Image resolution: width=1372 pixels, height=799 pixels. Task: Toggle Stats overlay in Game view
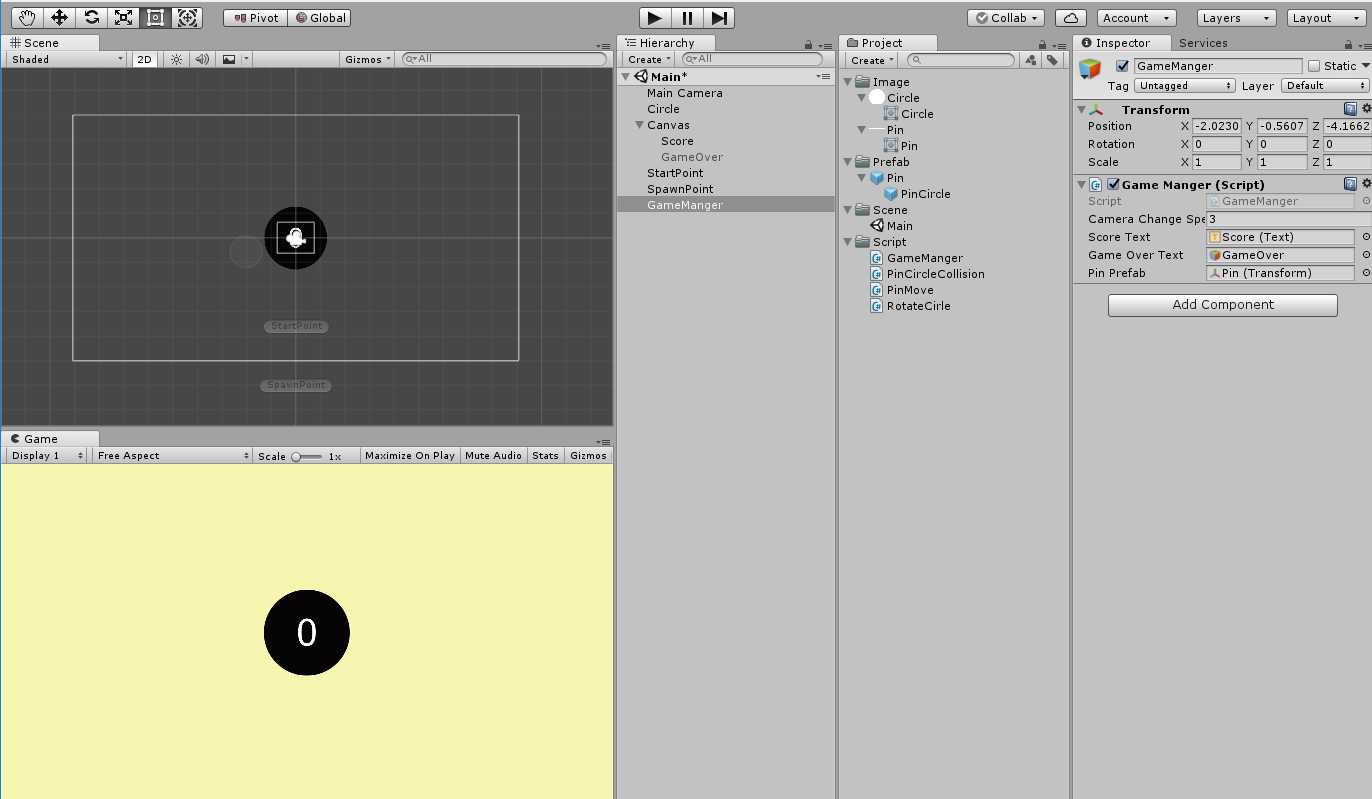pos(545,455)
